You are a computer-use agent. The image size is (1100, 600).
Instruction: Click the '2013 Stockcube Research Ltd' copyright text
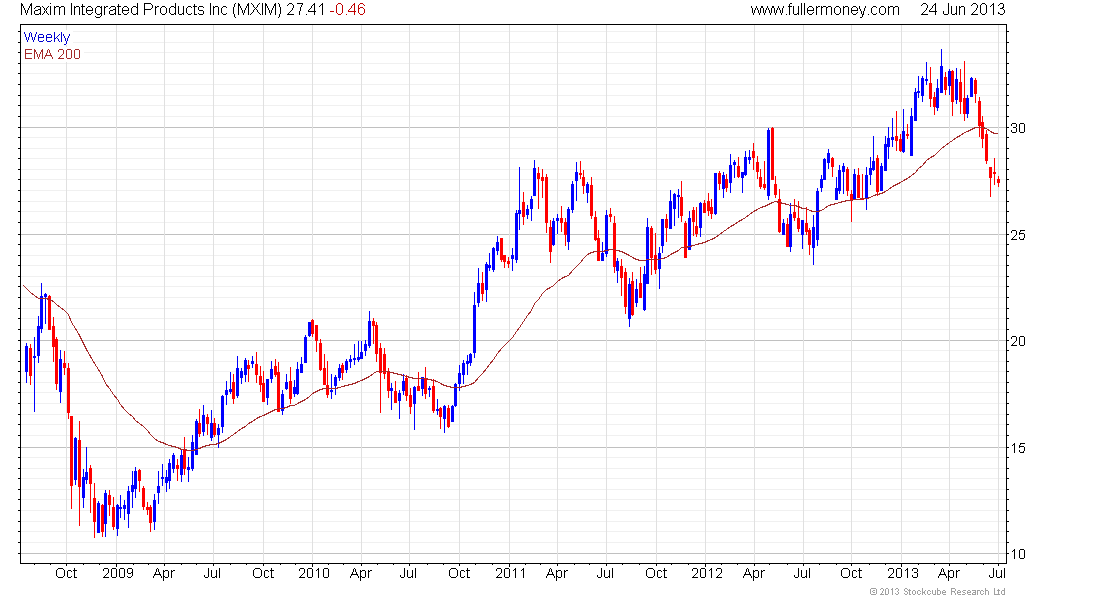pos(937,592)
